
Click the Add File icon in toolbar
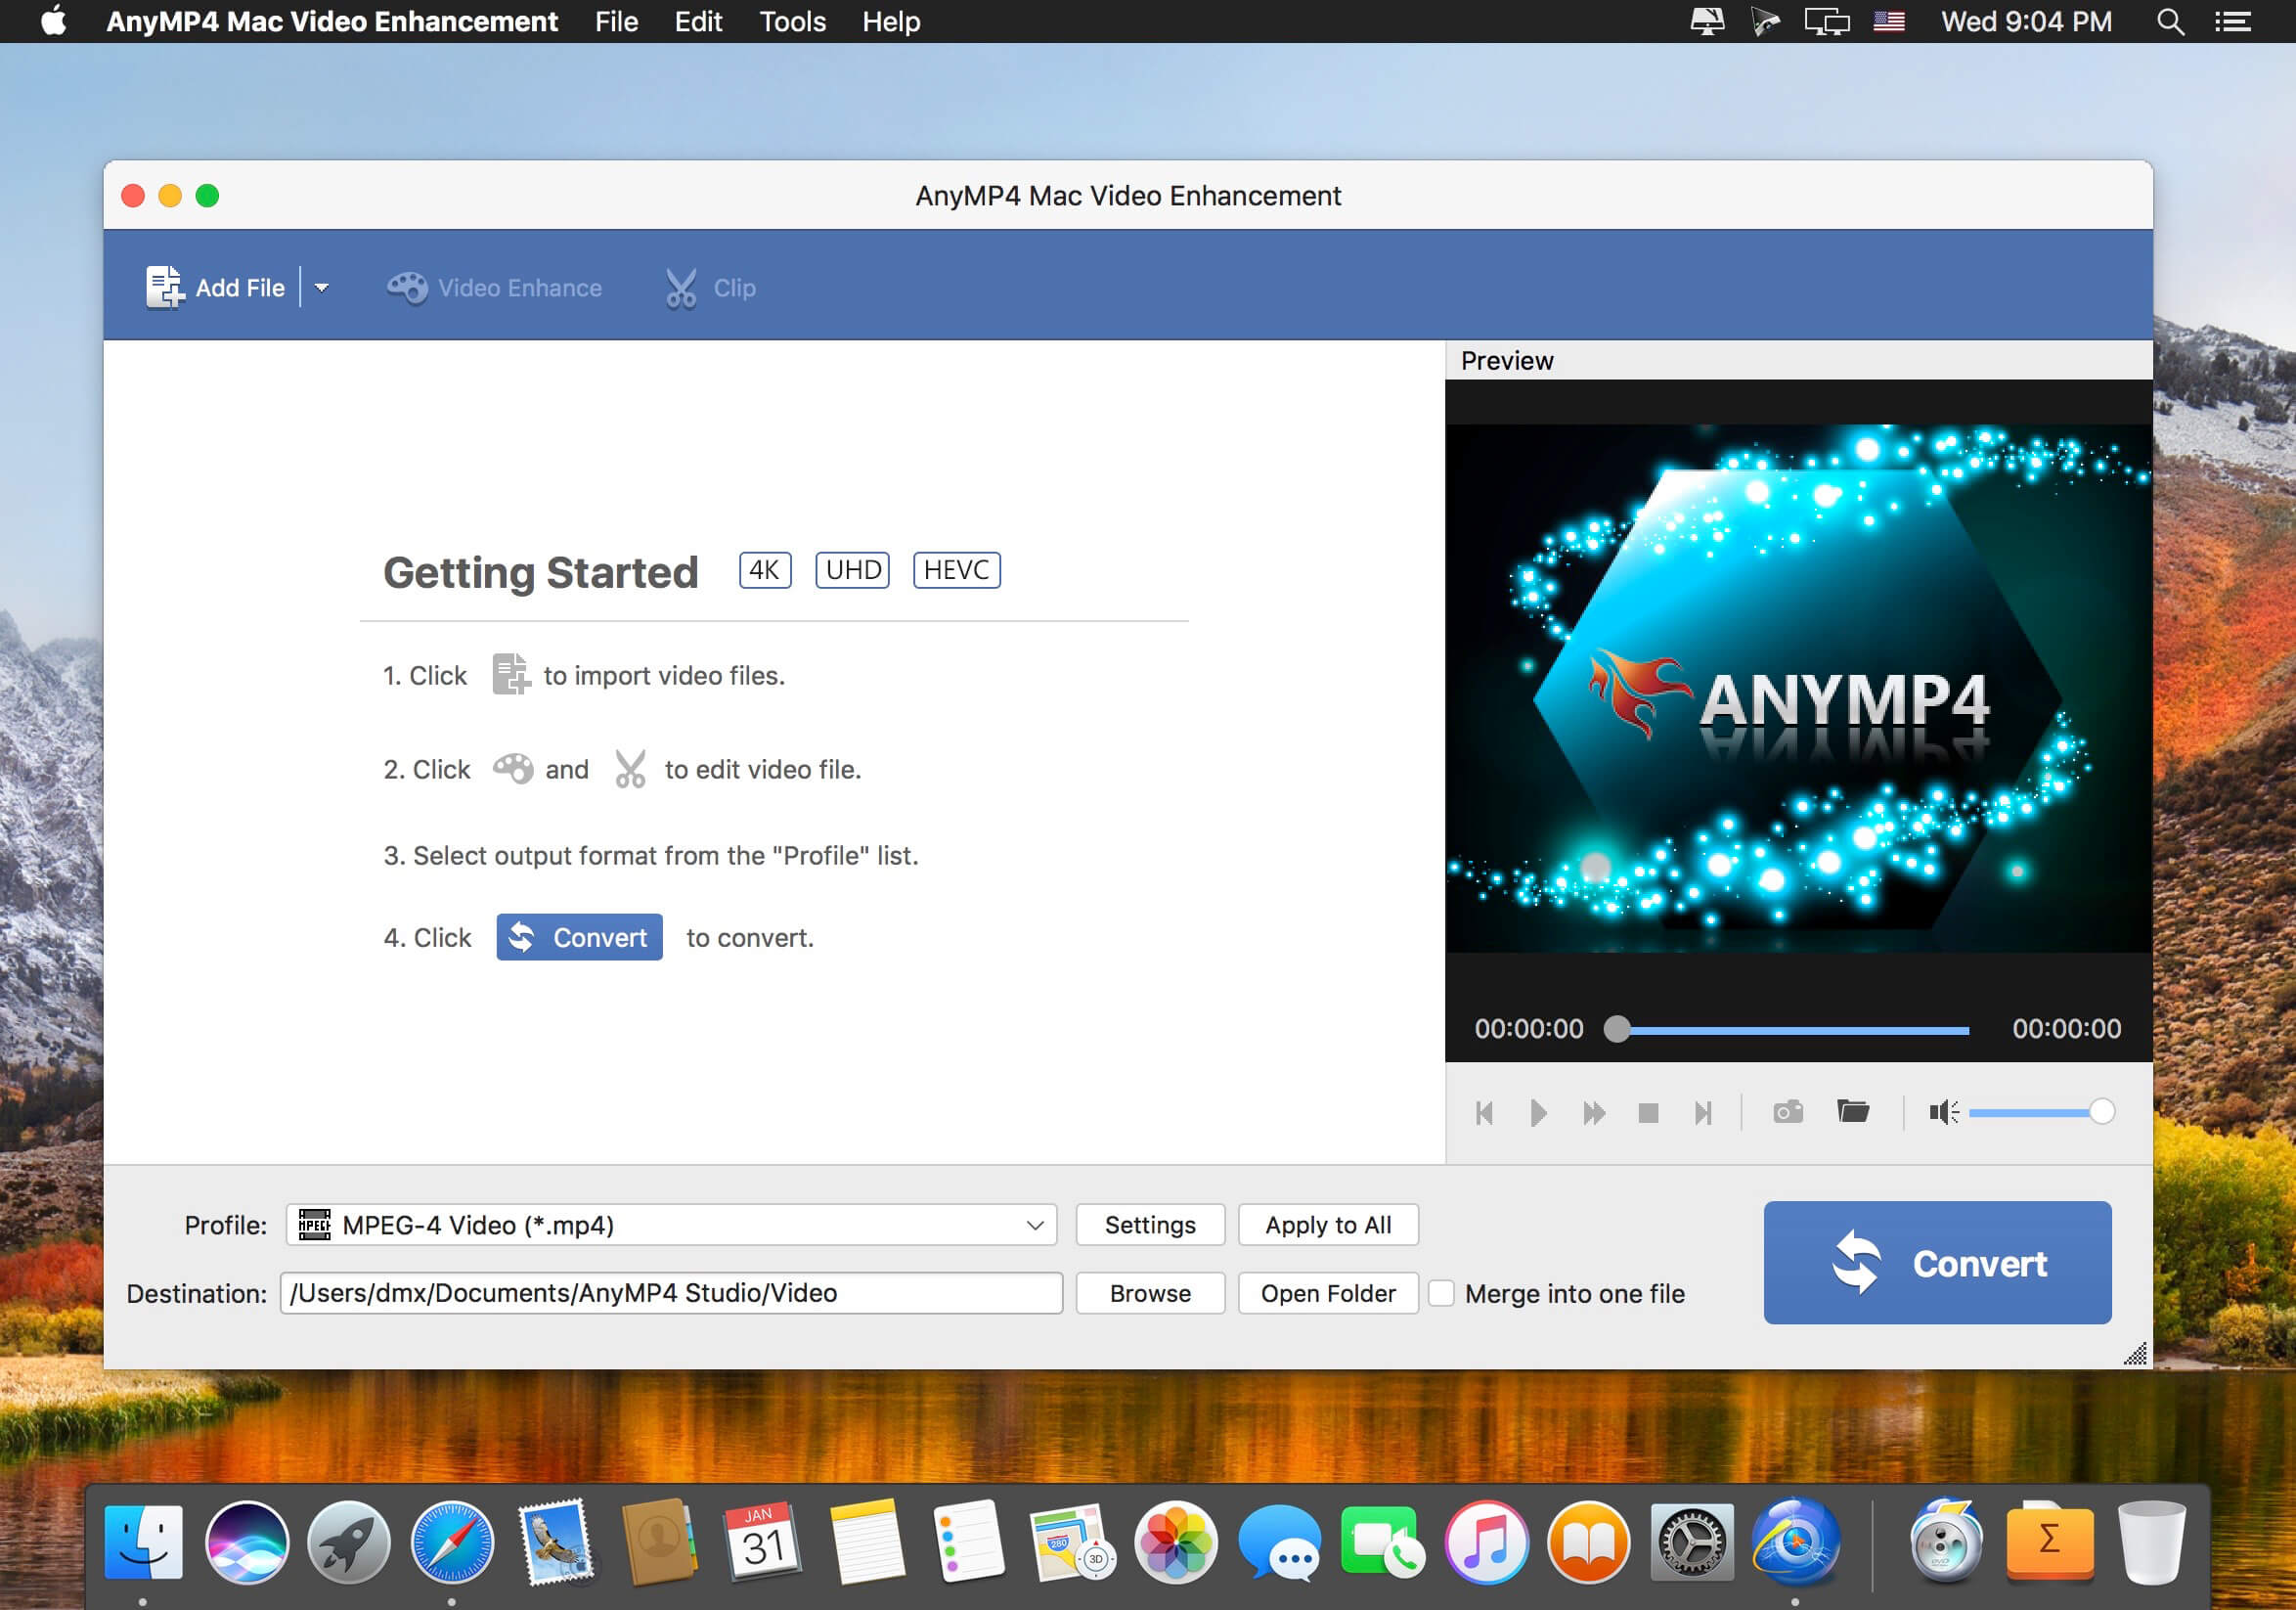[166, 288]
